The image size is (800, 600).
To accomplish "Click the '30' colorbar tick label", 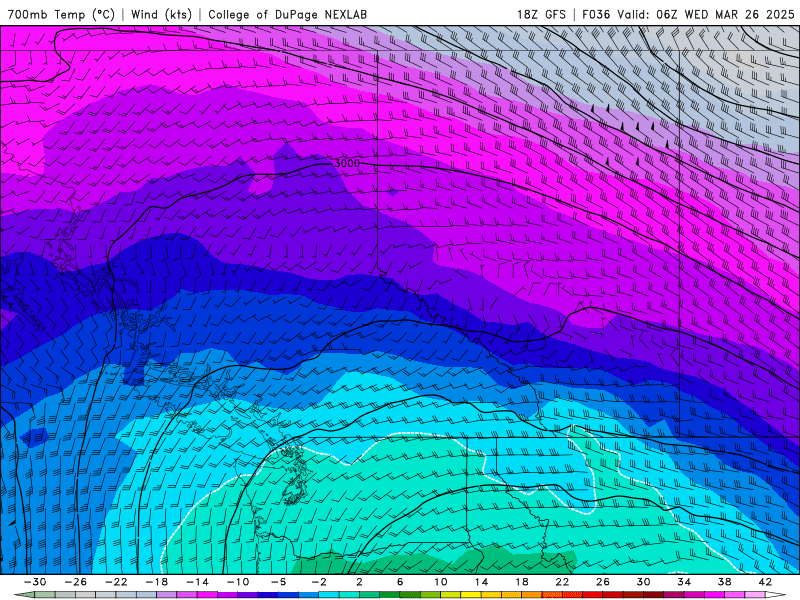I will click(643, 582).
